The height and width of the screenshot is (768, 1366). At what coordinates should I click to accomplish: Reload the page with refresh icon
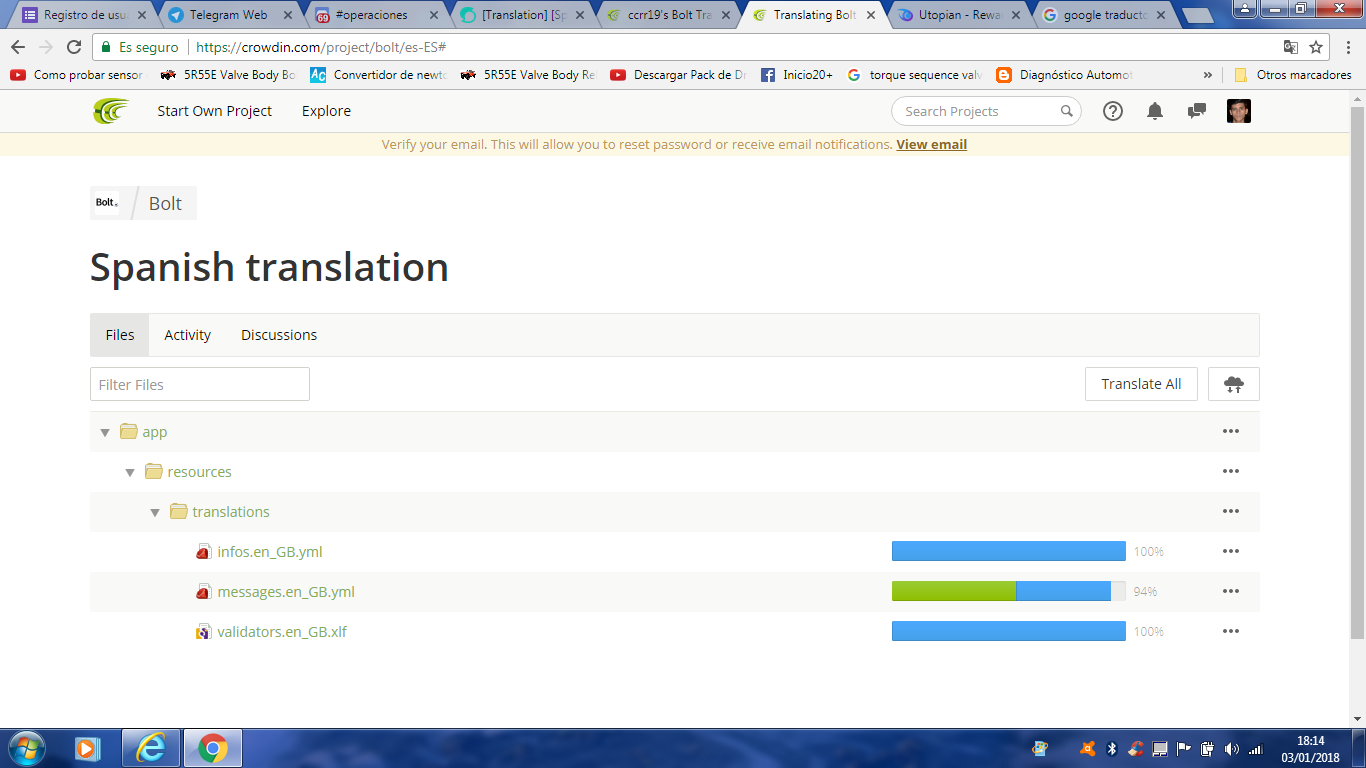click(74, 47)
